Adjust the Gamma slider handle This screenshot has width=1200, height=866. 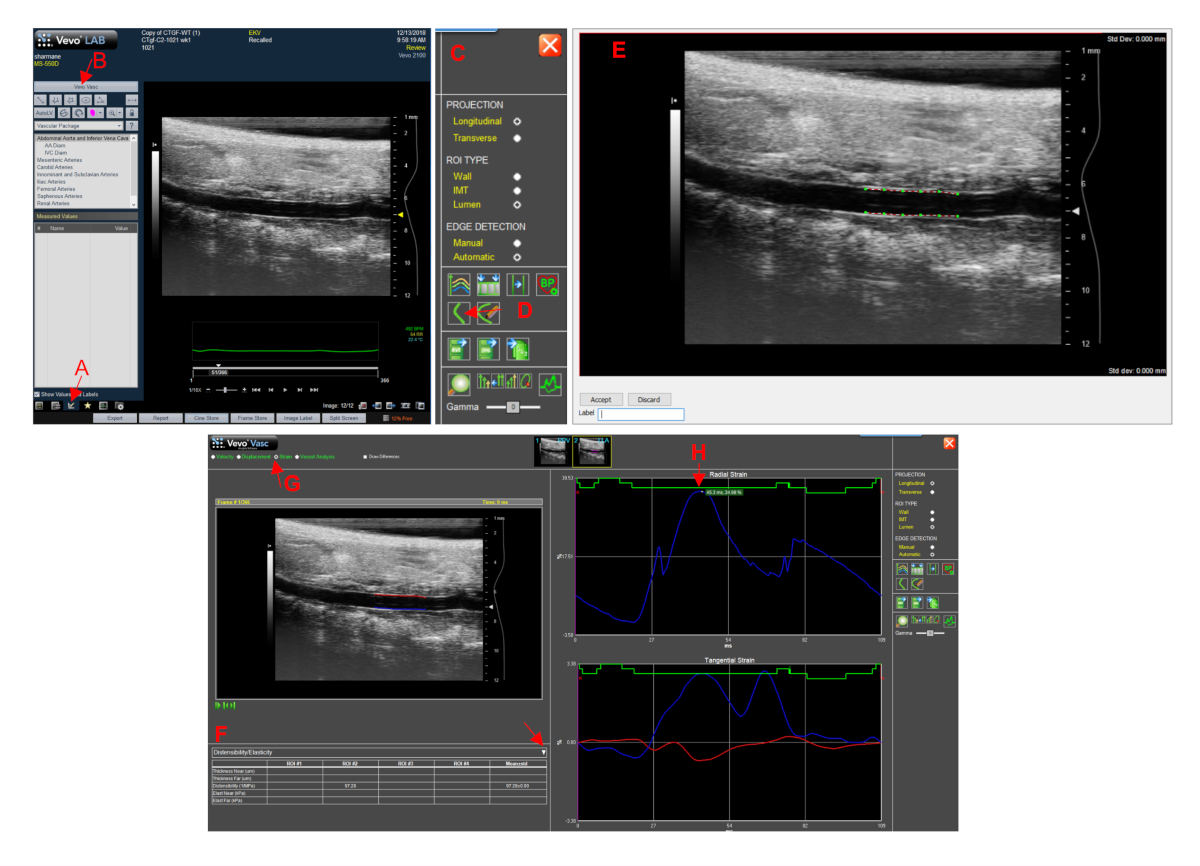click(512, 407)
